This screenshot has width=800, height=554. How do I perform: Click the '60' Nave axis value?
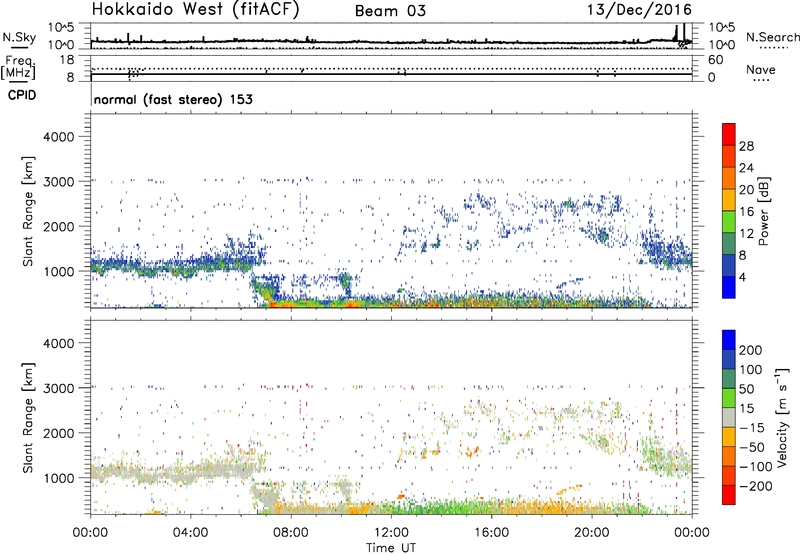[715, 60]
